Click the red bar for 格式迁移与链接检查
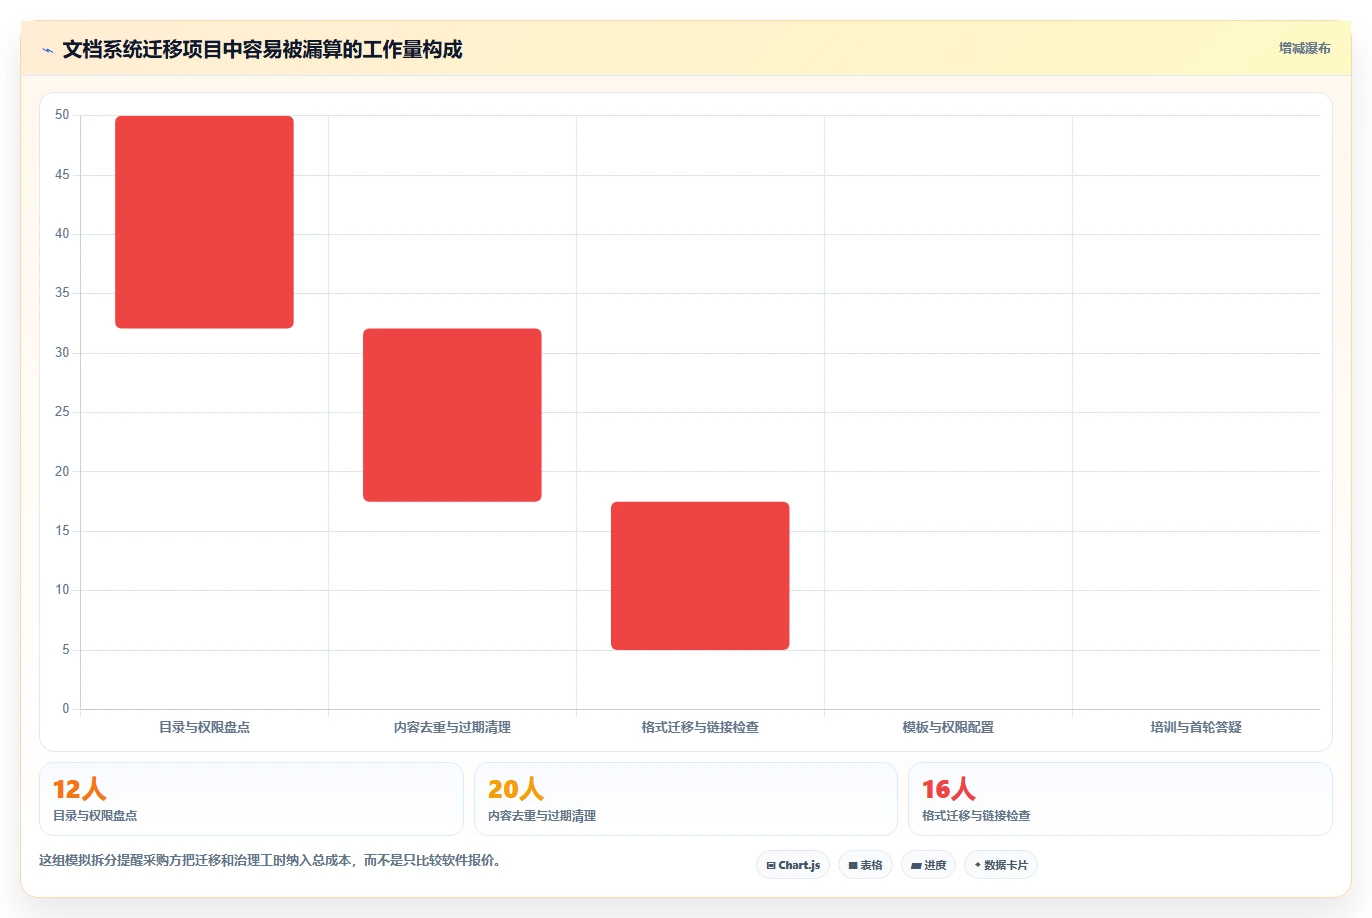The width and height of the screenshot is (1372, 918). (x=700, y=576)
